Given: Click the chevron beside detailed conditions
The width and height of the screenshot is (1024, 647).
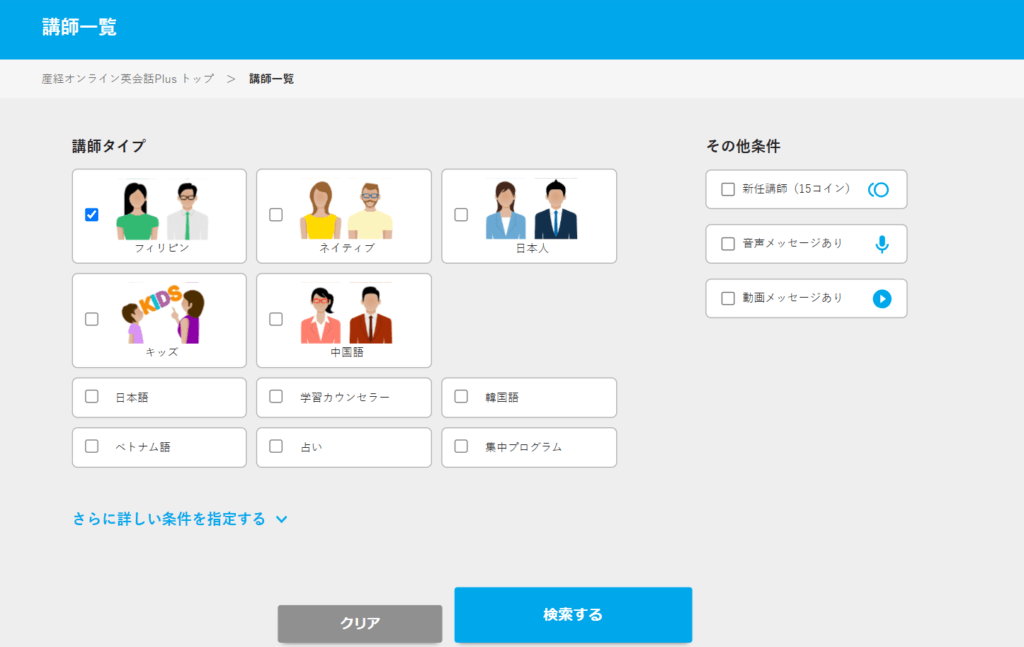Looking at the screenshot, I should point(281,520).
